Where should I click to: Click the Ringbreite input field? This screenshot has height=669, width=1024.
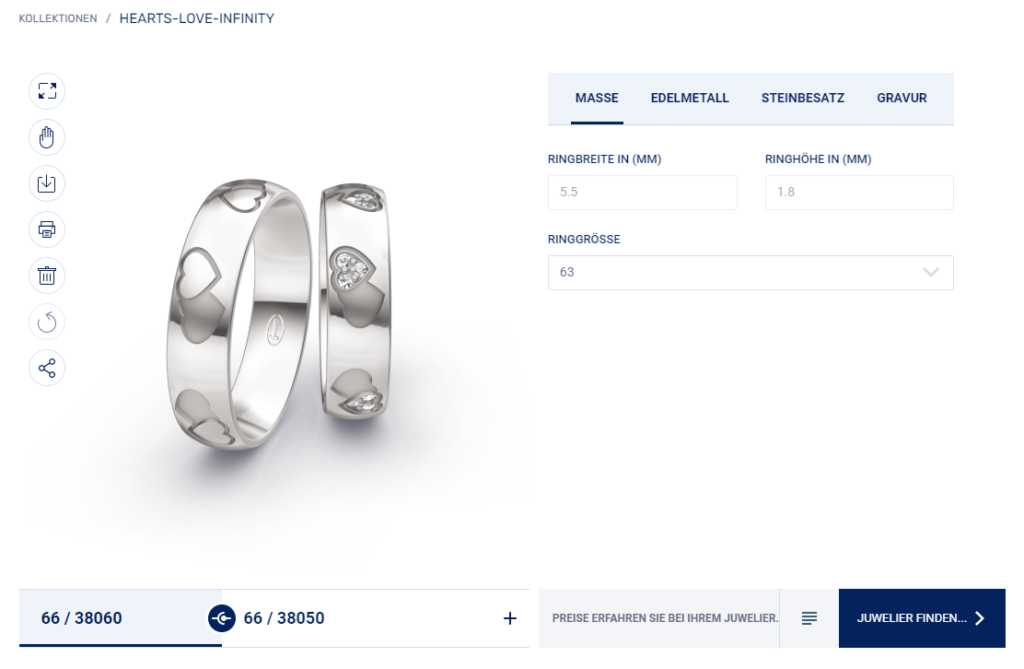point(643,192)
